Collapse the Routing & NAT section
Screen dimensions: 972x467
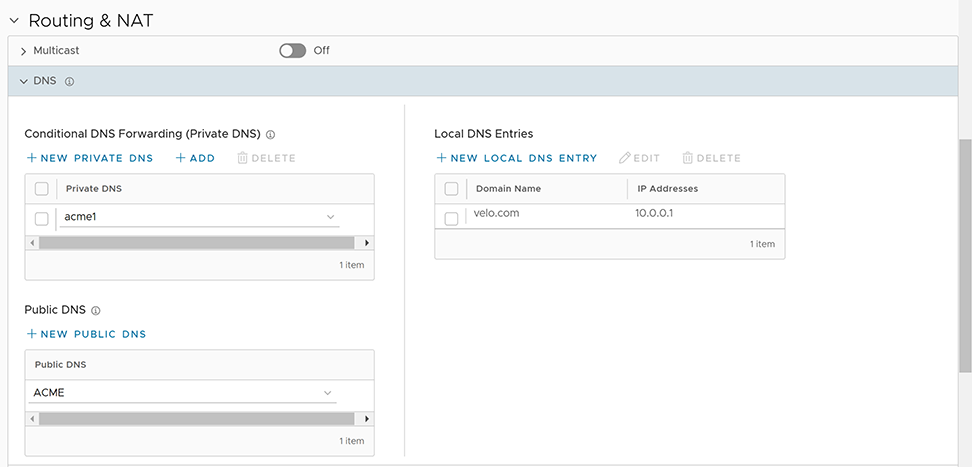[14, 20]
